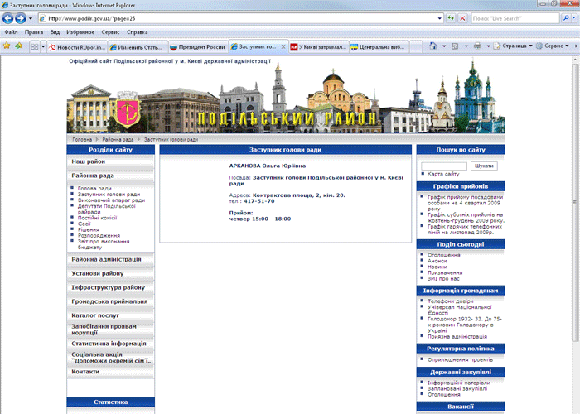Click the Home page icon in toolbar

click(433, 46)
